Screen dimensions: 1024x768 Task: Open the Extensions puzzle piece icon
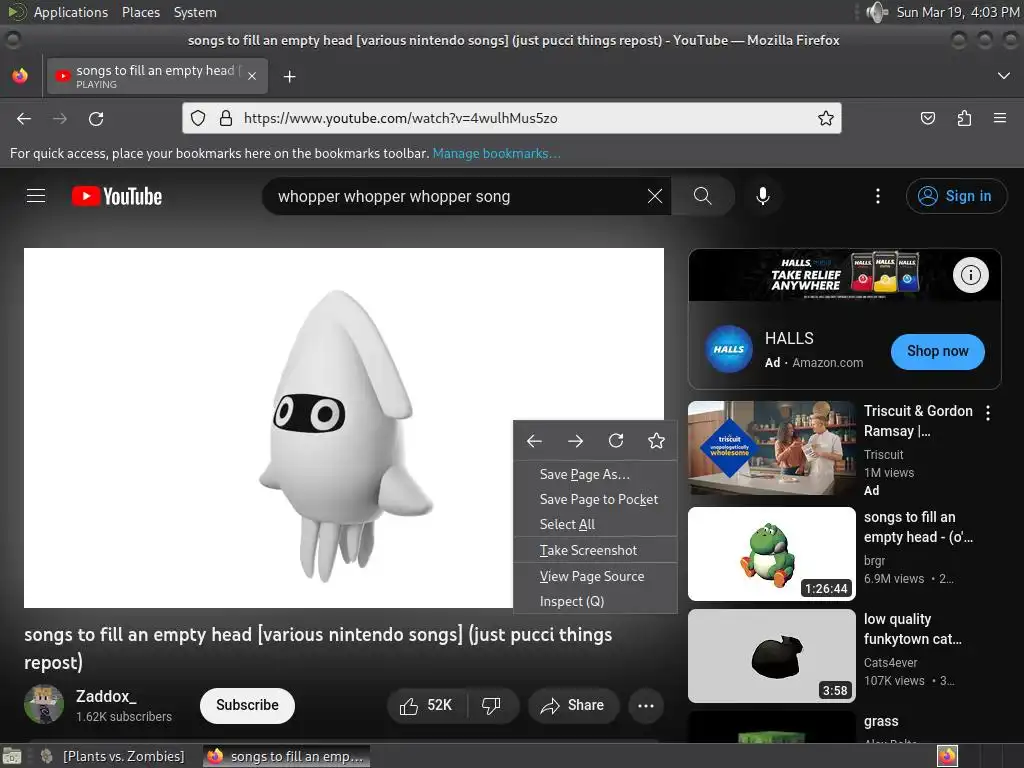(x=964, y=118)
